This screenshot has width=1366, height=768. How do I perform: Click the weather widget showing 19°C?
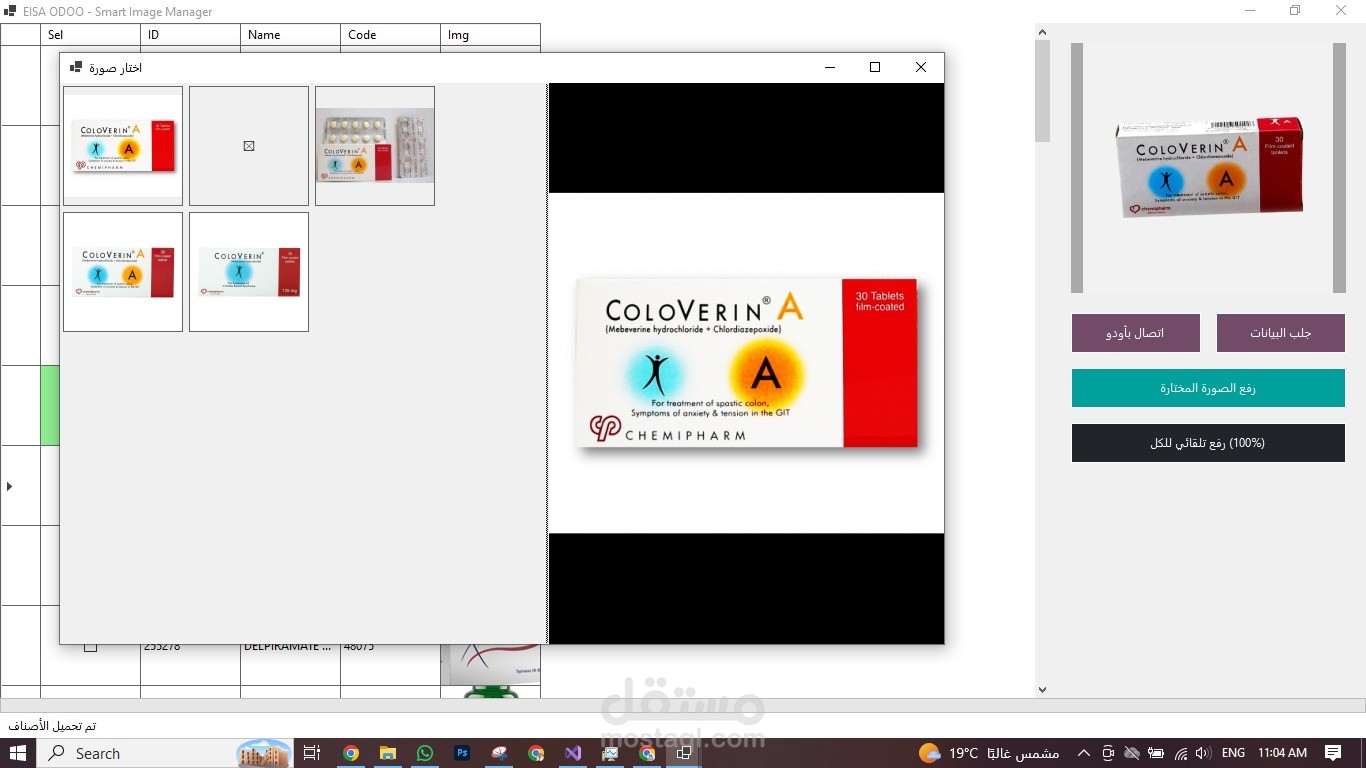(989, 753)
